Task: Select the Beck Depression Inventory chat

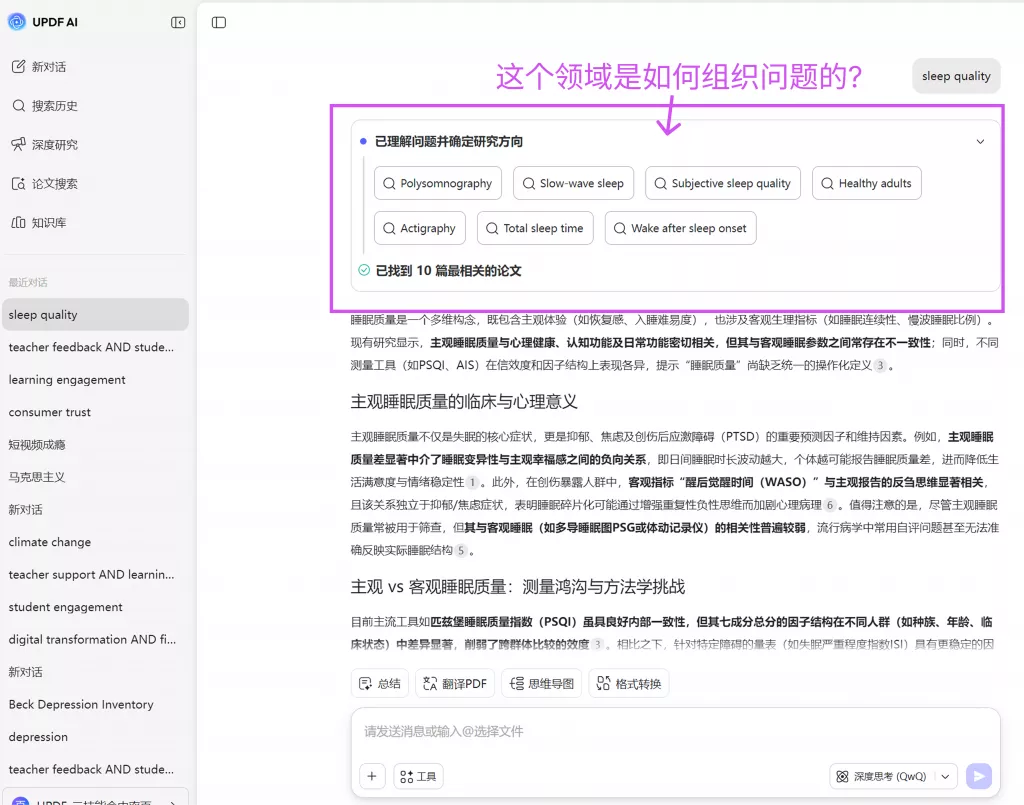Action: pos(81,704)
